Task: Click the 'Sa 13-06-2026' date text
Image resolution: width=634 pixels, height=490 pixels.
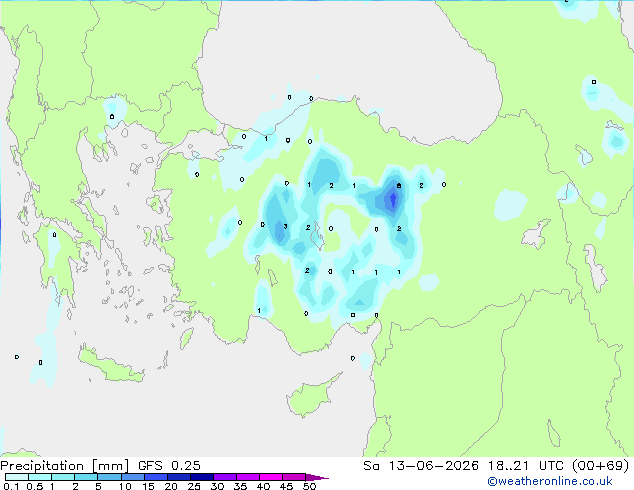Action: (421, 466)
